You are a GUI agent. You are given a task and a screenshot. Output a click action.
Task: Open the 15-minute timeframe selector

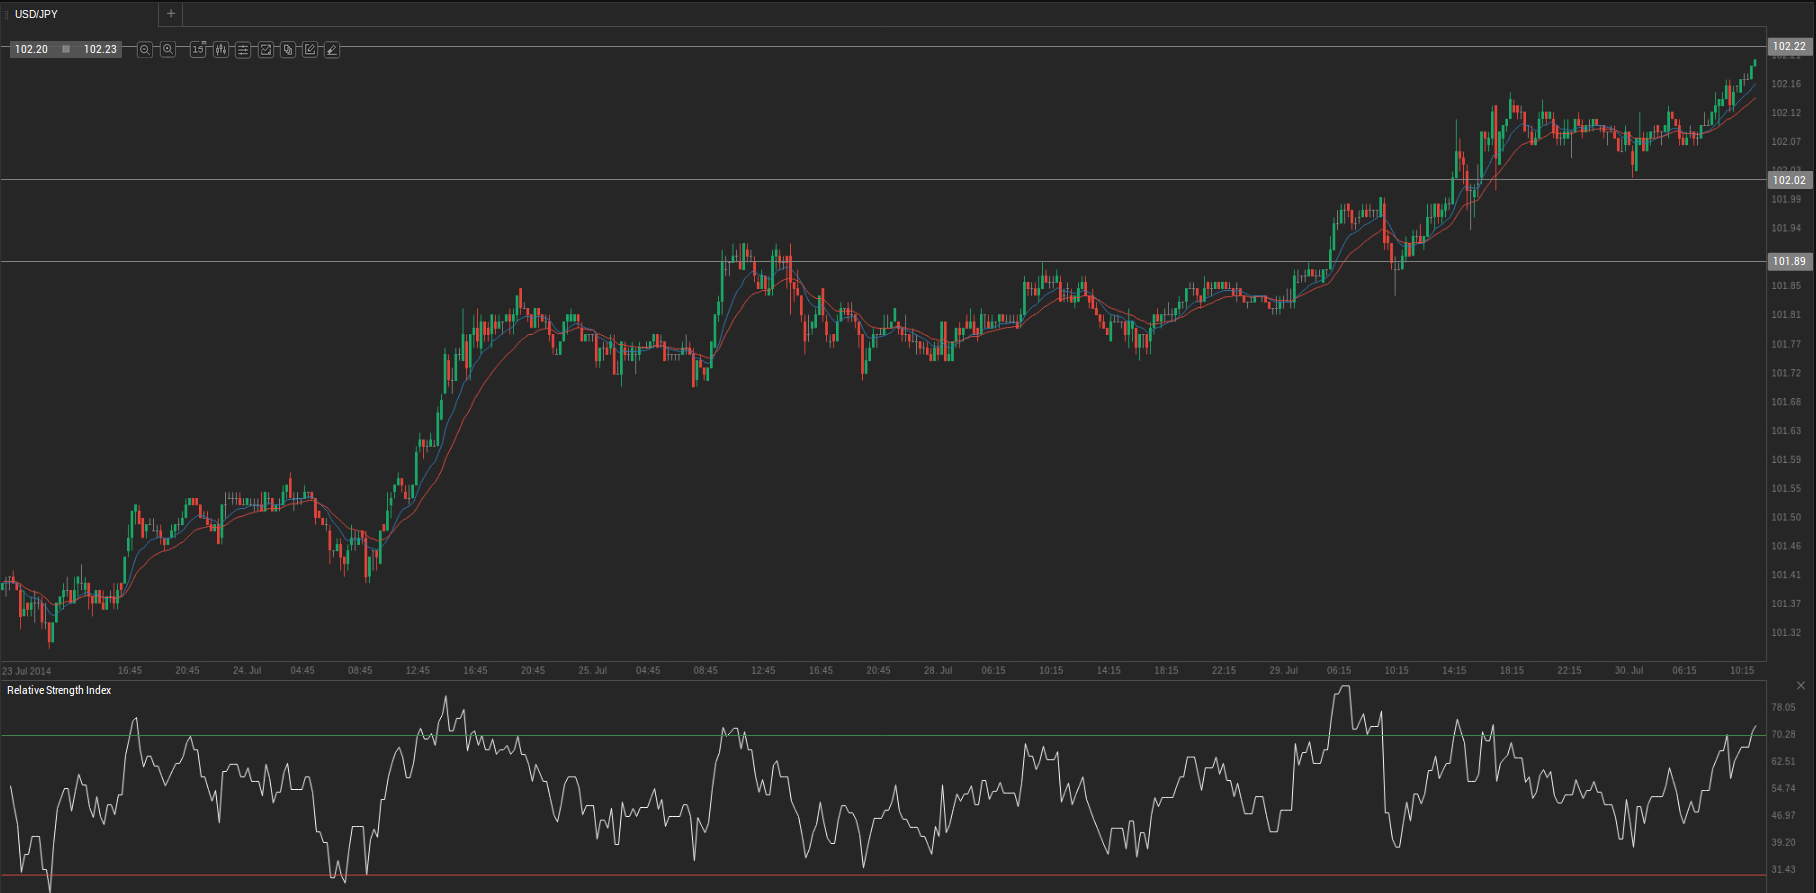coord(198,49)
